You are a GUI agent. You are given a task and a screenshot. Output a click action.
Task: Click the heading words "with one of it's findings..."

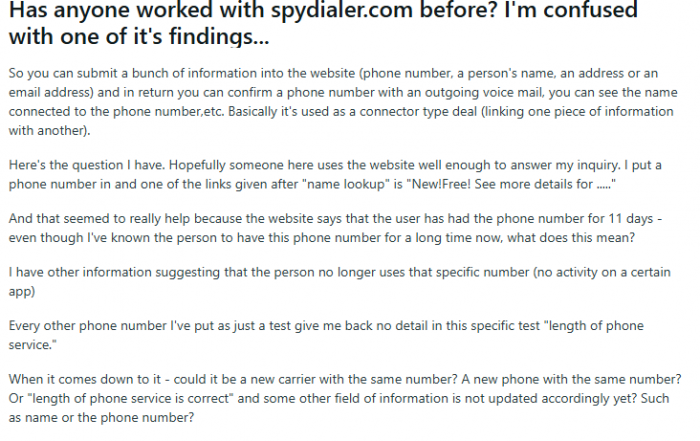[139, 37]
